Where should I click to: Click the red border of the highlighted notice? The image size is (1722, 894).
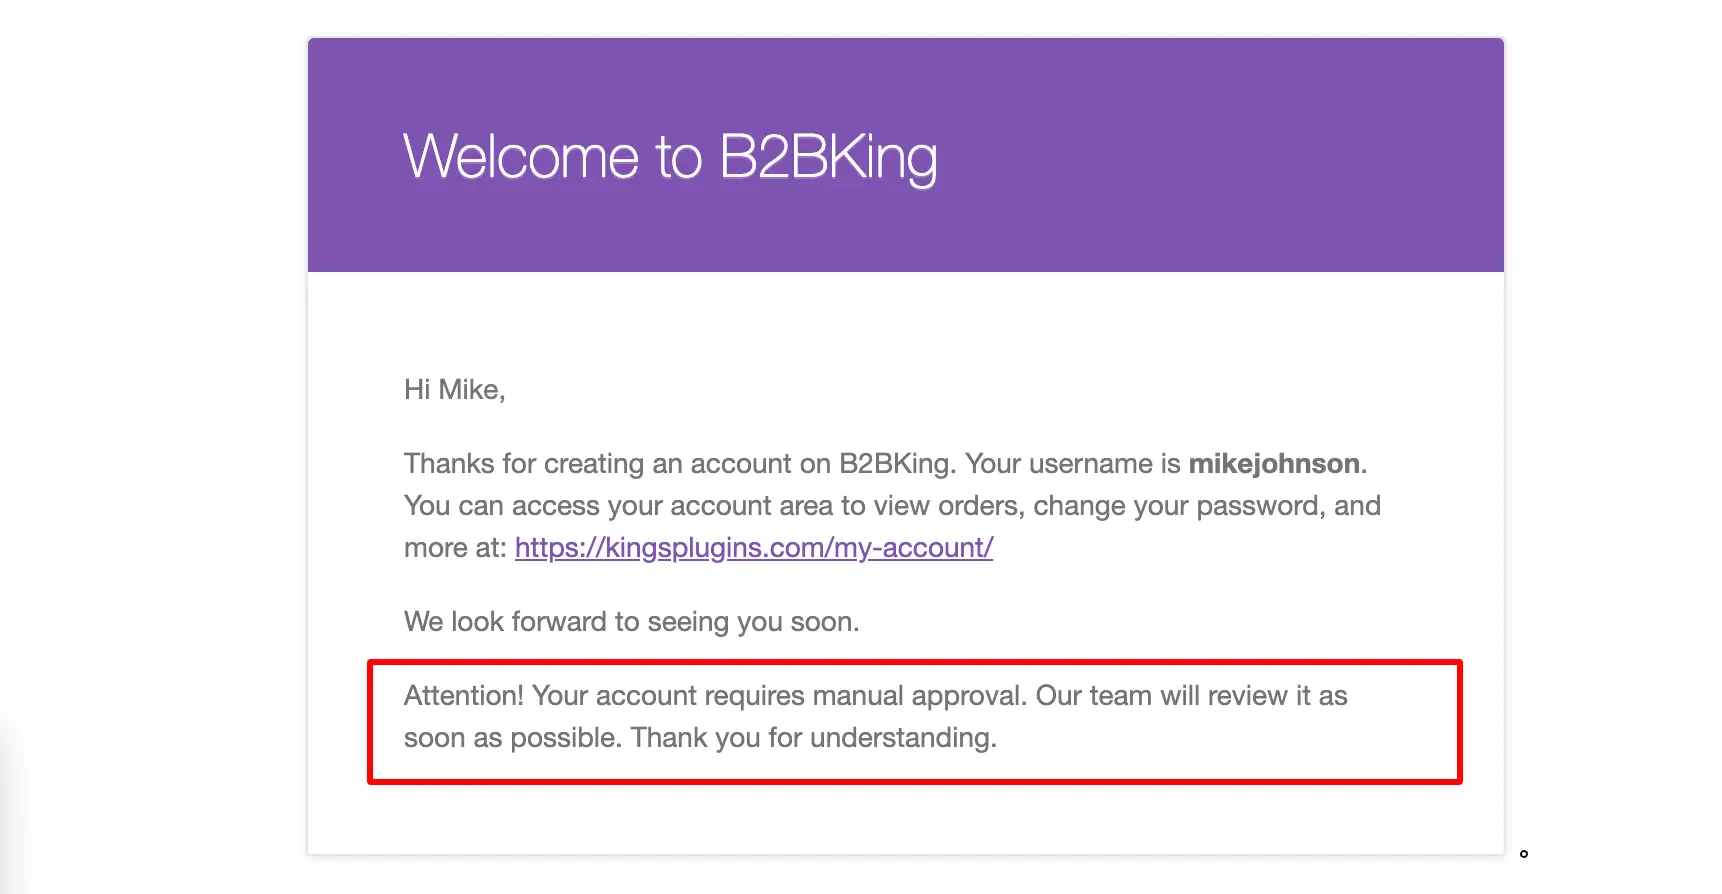coord(914,663)
